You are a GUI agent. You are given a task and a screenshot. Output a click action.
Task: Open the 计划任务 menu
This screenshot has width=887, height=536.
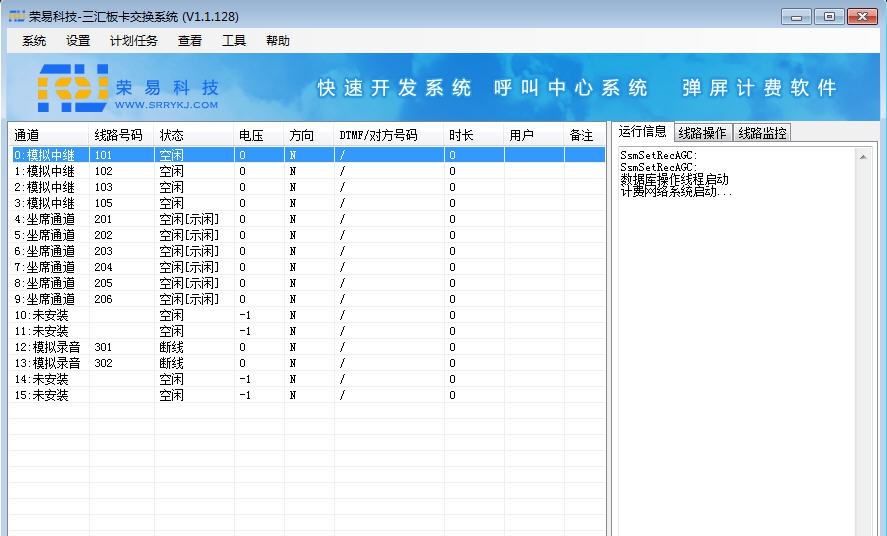pos(133,41)
